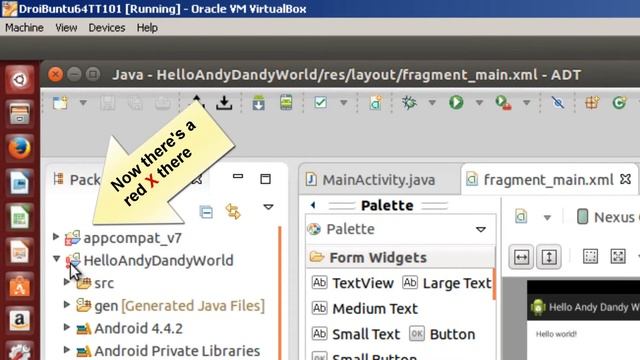The height and width of the screenshot is (360, 640).
Task: Click the green Run button icon
Action: pos(456,102)
